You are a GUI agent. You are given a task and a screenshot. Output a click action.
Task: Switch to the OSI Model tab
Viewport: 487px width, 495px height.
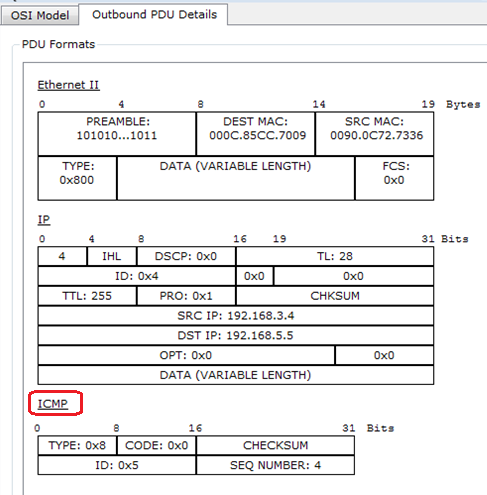[40, 16]
